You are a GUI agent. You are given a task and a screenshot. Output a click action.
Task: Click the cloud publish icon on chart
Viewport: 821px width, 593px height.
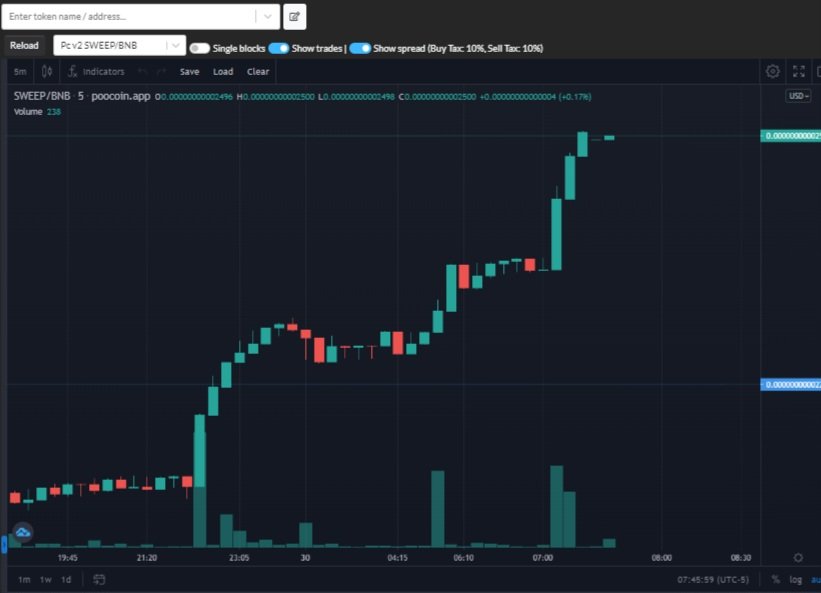click(x=23, y=532)
